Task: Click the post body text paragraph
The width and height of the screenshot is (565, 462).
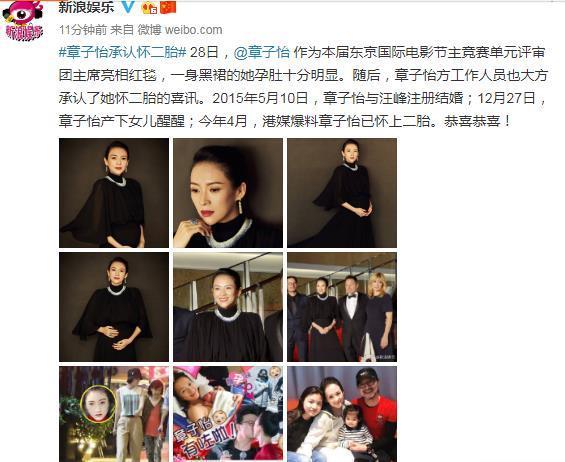Action: click(x=303, y=87)
